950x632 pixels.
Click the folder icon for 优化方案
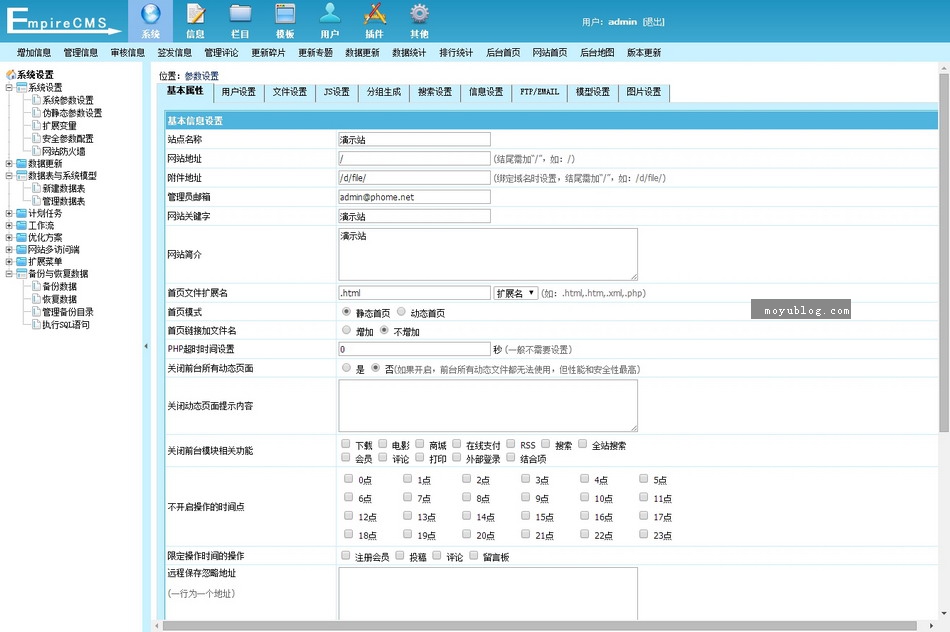pos(22,238)
